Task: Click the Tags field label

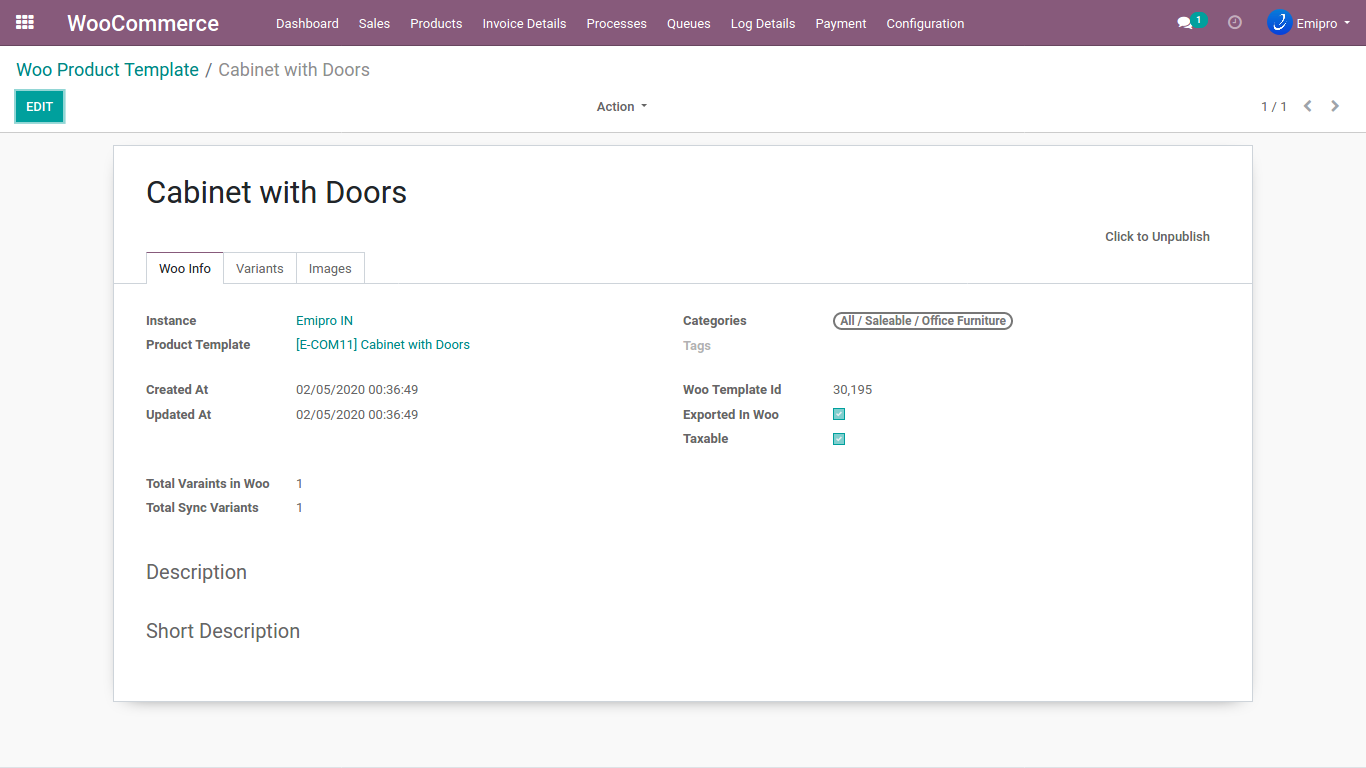Action: point(697,346)
